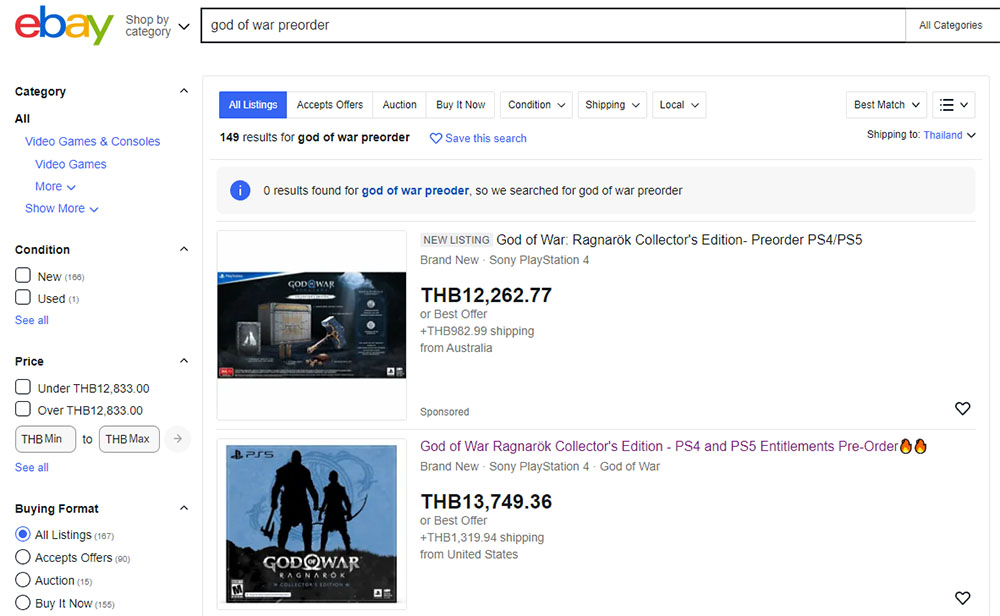Image resolution: width=1000 pixels, height=616 pixels.
Task: Open Best Match sort dropdown
Action: coord(886,105)
